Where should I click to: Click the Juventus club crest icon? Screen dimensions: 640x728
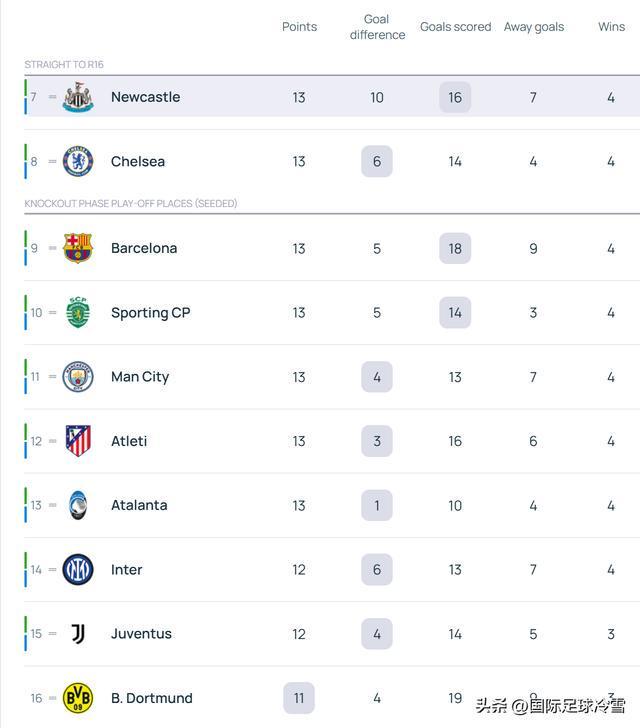click(x=78, y=634)
